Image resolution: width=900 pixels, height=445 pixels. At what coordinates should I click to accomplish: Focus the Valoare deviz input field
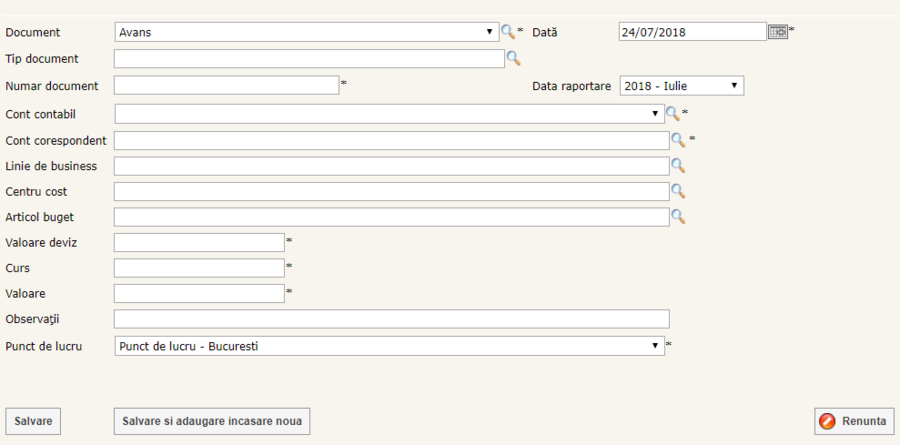coord(199,242)
